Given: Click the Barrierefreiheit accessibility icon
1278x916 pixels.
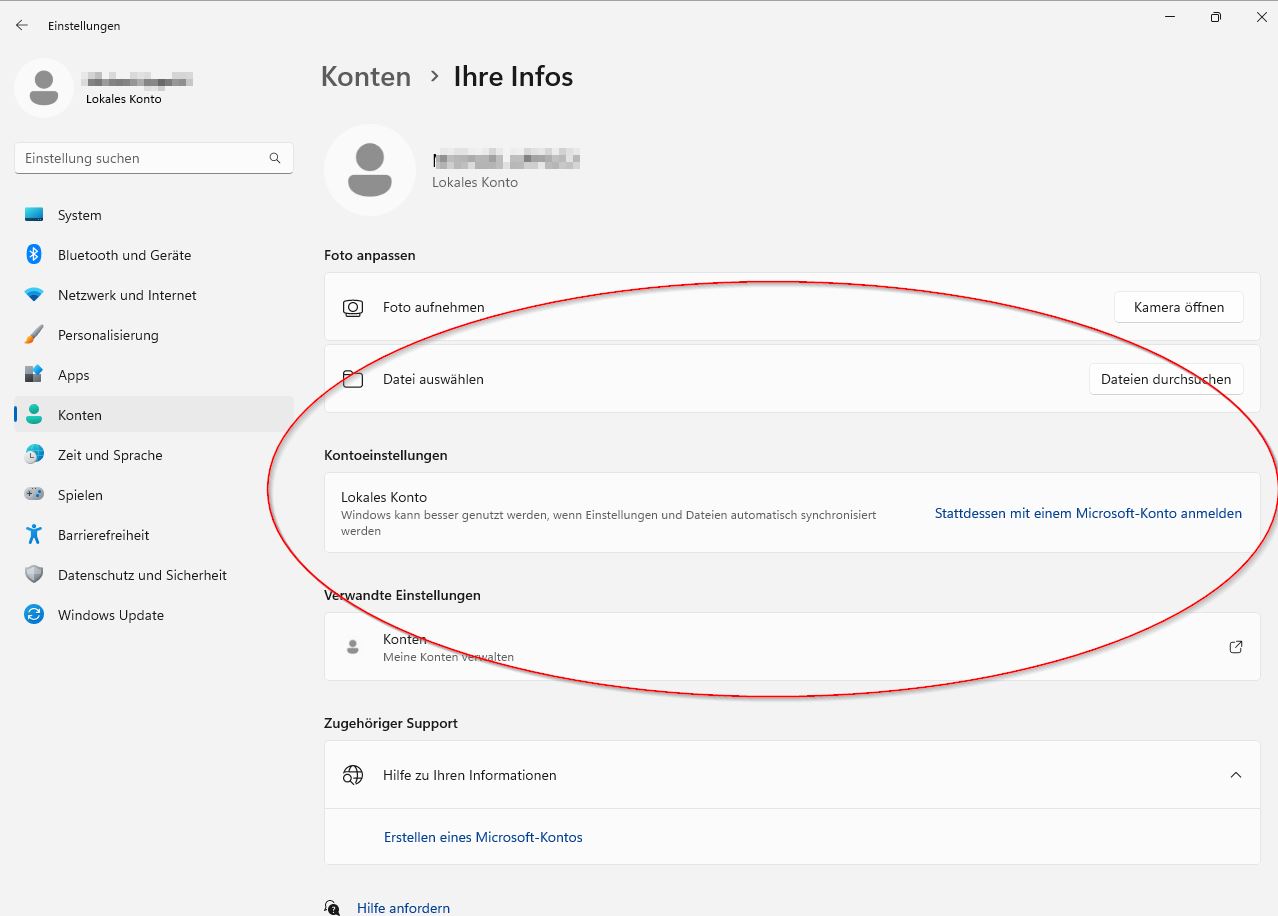Looking at the screenshot, I should (x=34, y=535).
